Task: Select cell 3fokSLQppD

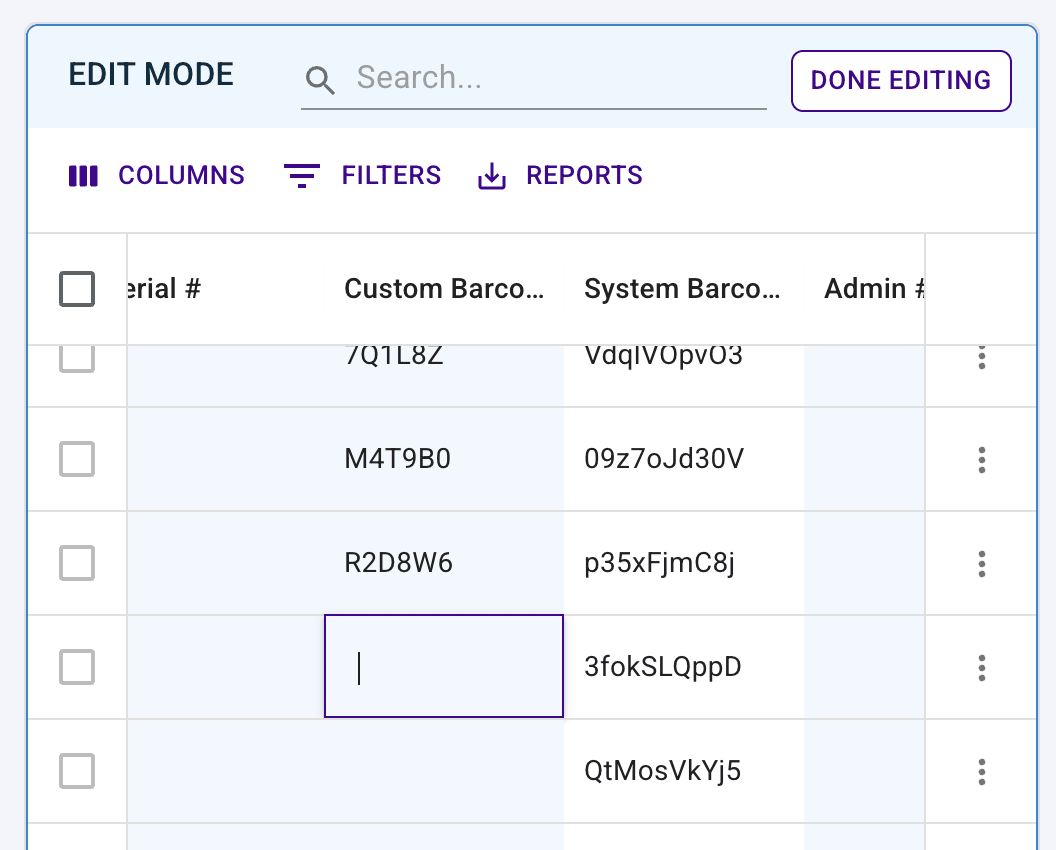Action: click(x=684, y=667)
